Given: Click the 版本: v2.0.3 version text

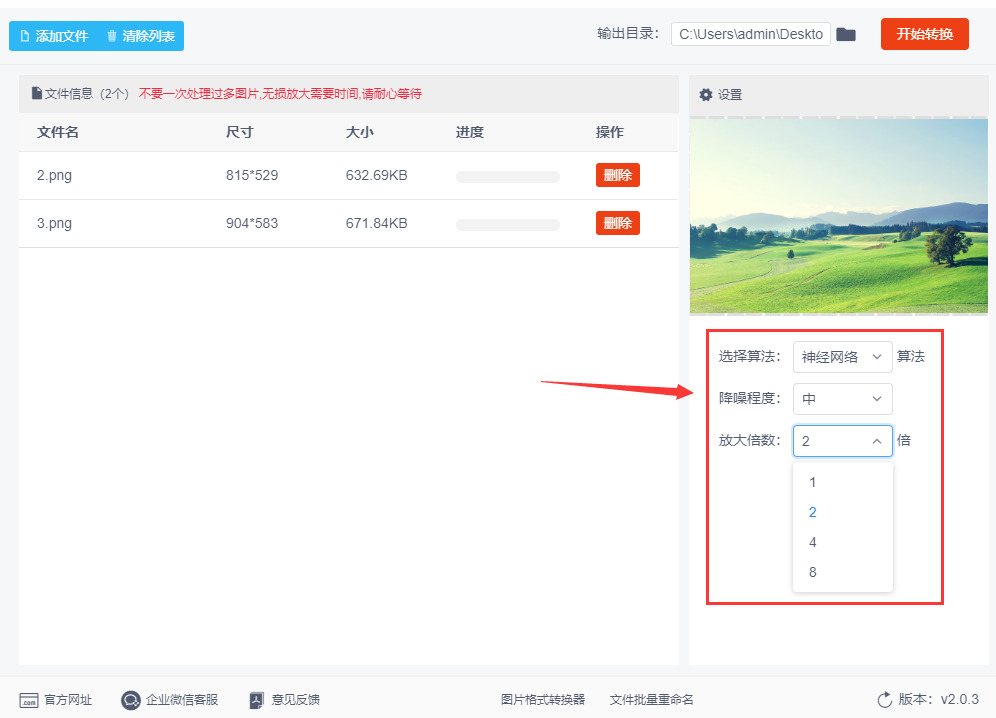Looking at the screenshot, I should click(x=938, y=700).
